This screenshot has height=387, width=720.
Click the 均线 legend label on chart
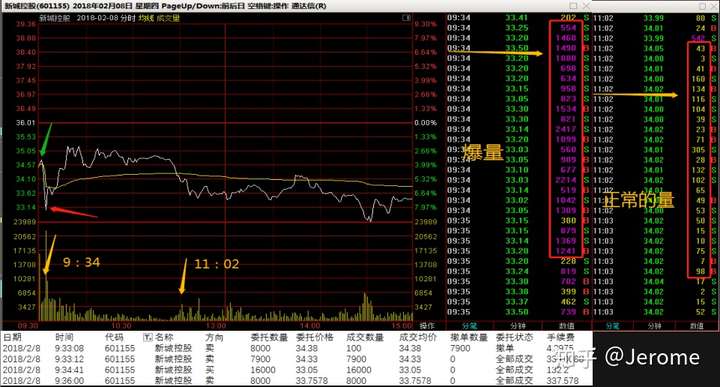coord(146,18)
